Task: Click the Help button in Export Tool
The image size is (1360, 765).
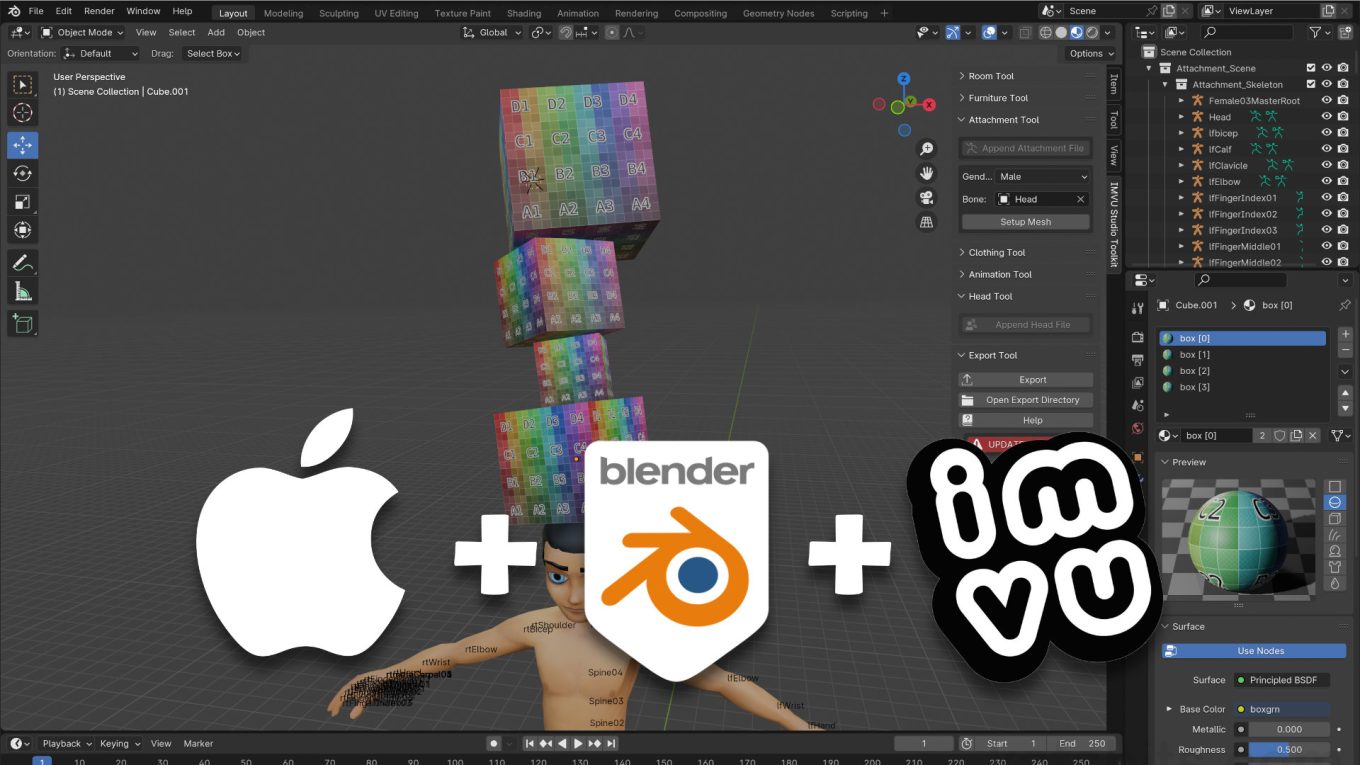Action: (x=1025, y=420)
